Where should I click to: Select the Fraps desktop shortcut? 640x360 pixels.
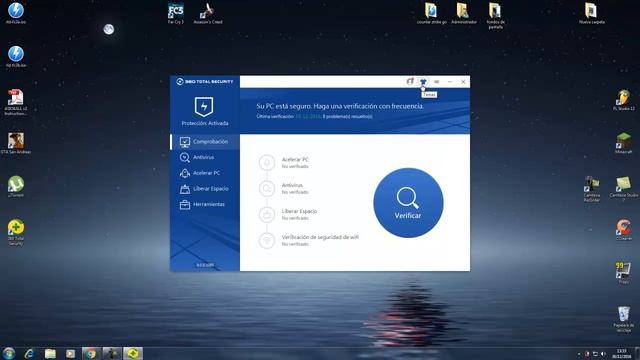tap(624, 273)
